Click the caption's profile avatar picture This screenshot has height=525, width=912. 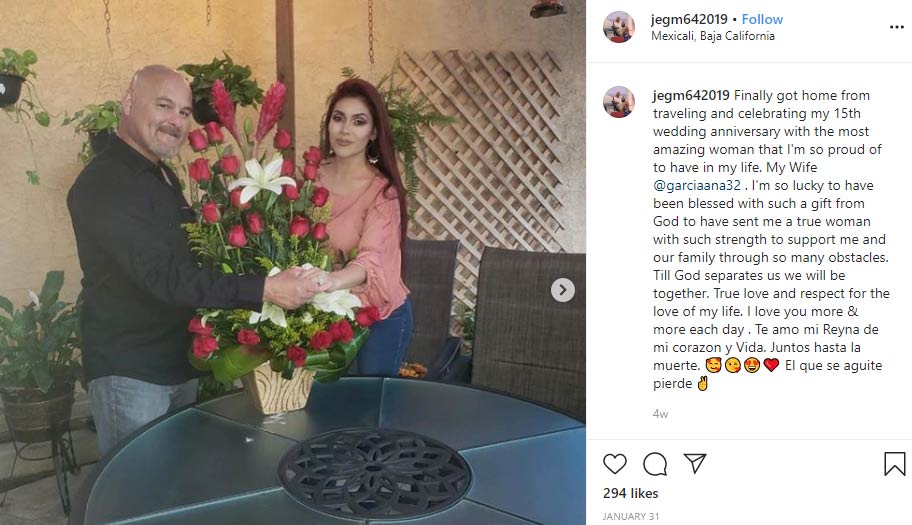point(619,102)
